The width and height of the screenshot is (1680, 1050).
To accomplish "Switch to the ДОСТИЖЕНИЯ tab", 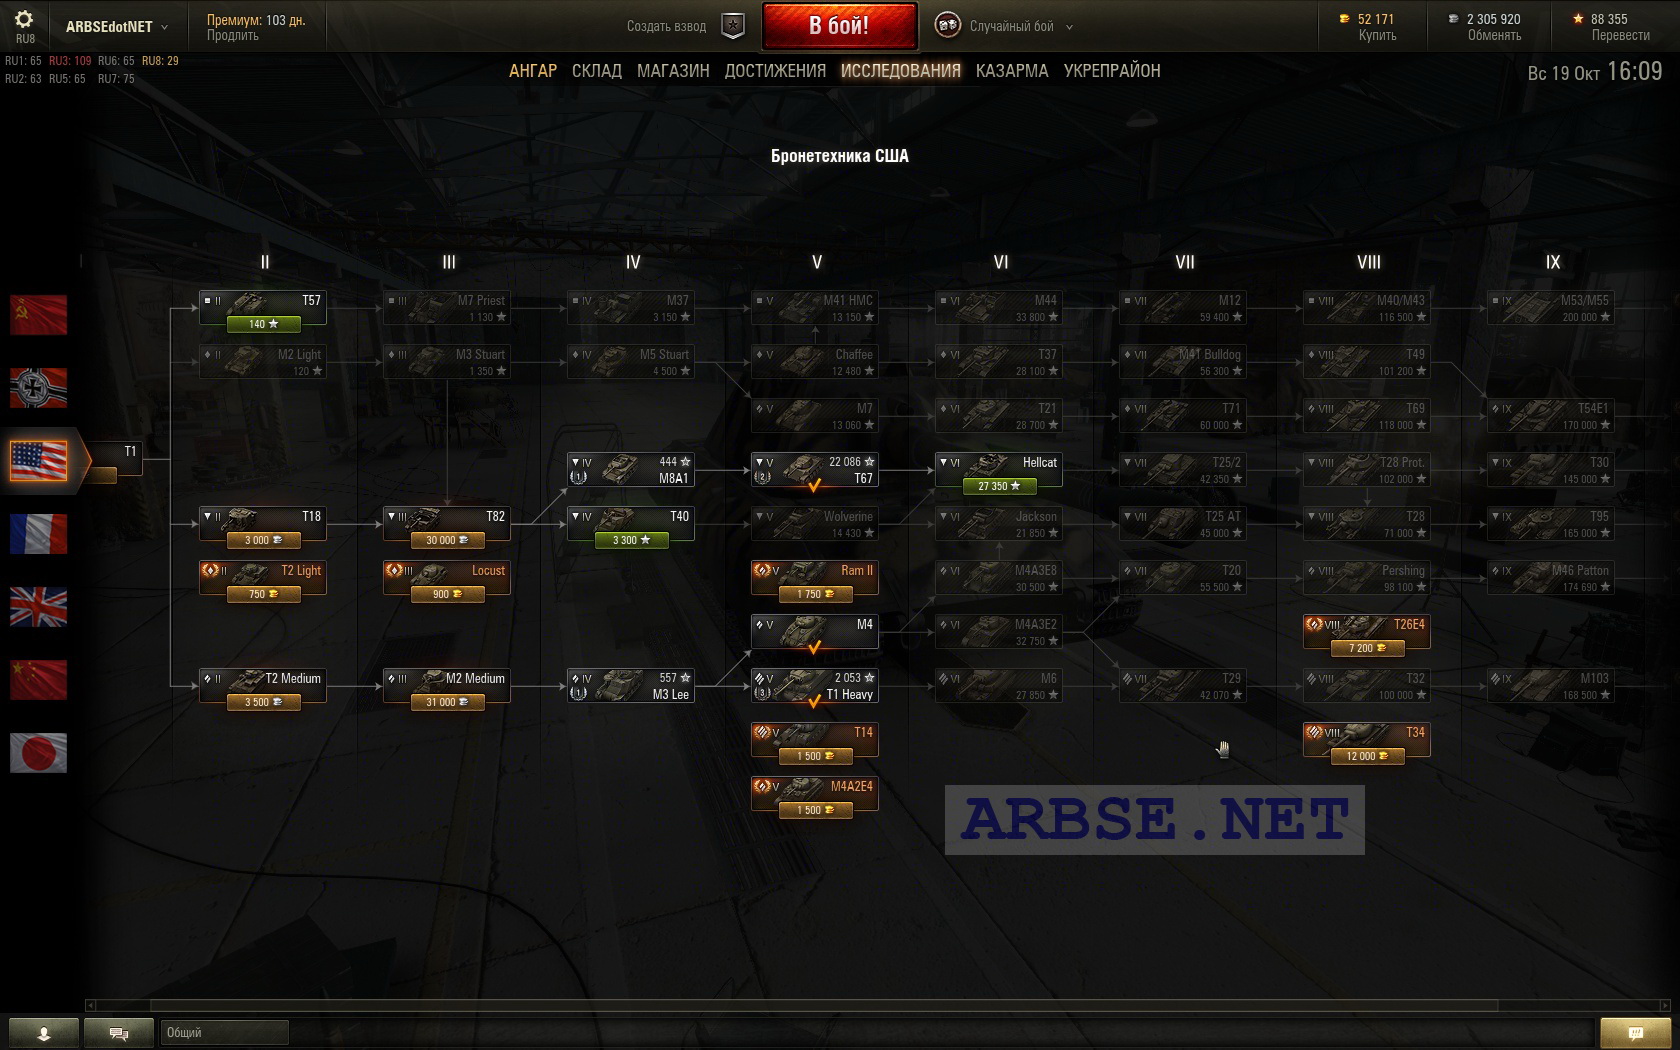I will pos(775,71).
